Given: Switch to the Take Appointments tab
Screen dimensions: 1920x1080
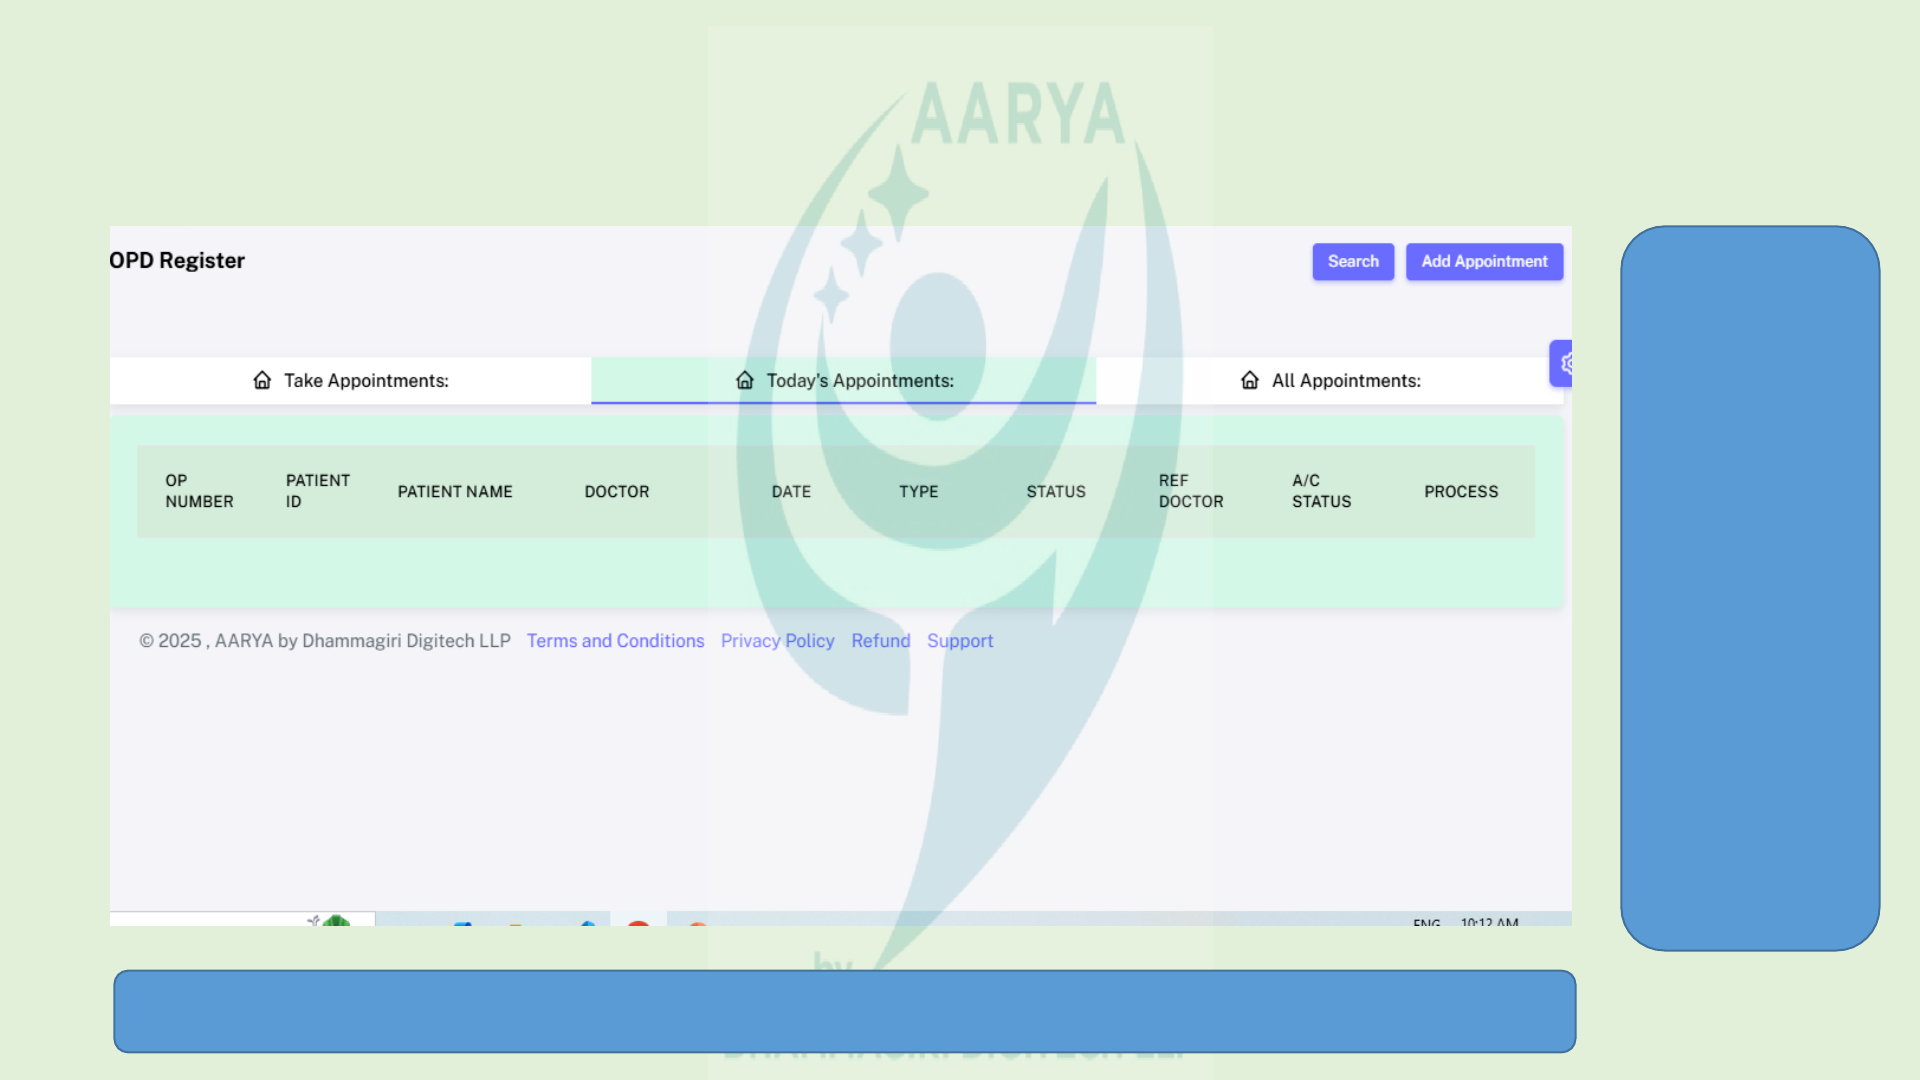Looking at the screenshot, I should pyautogui.click(x=365, y=381).
